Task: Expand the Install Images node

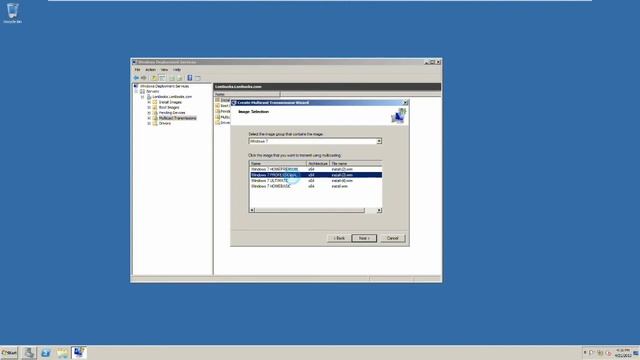Action: point(149,102)
